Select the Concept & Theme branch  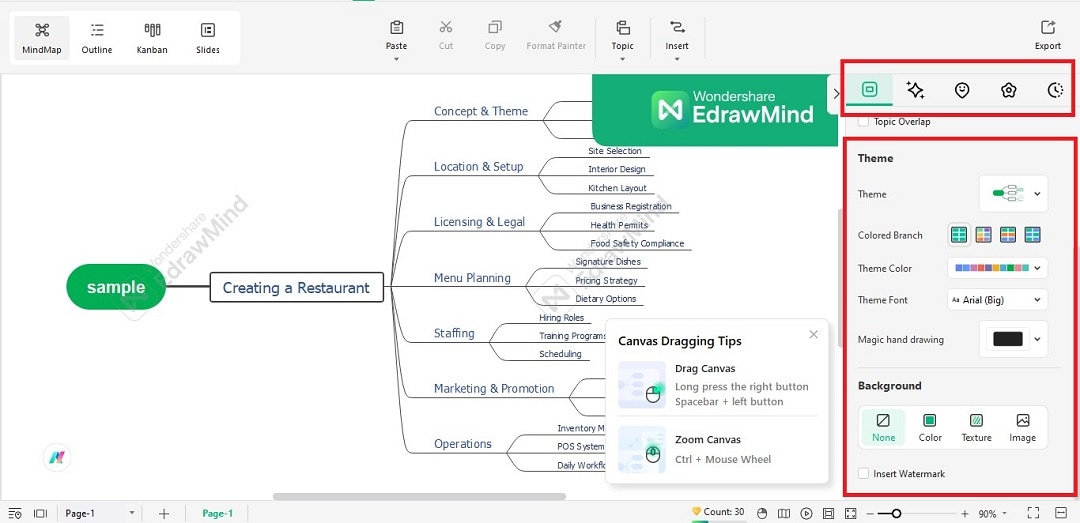(x=481, y=111)
